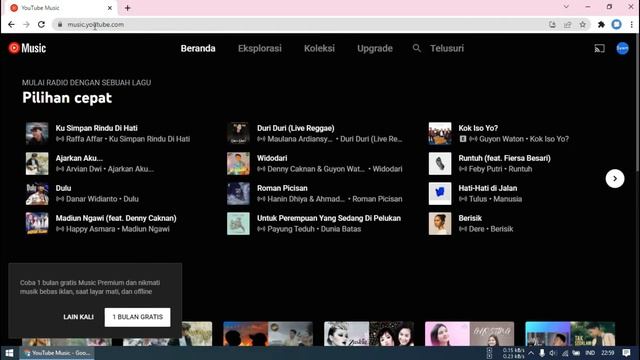
Task: Bookmark this page with star icon
Action: 582,24
